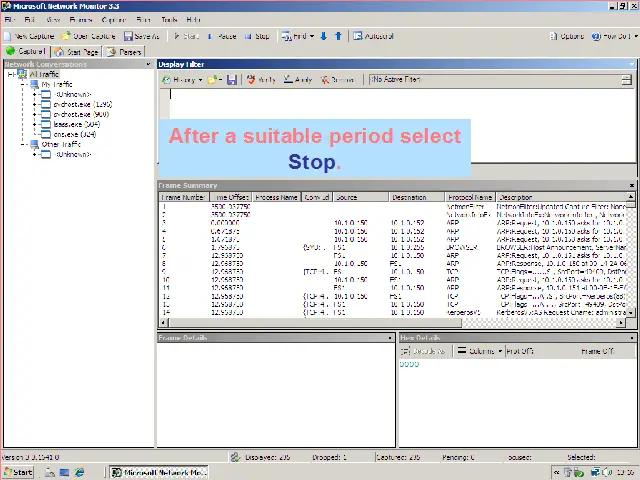Expand the lsass.exe node
Viewport: 640px width, 480px height.
(x=35, y=124)
